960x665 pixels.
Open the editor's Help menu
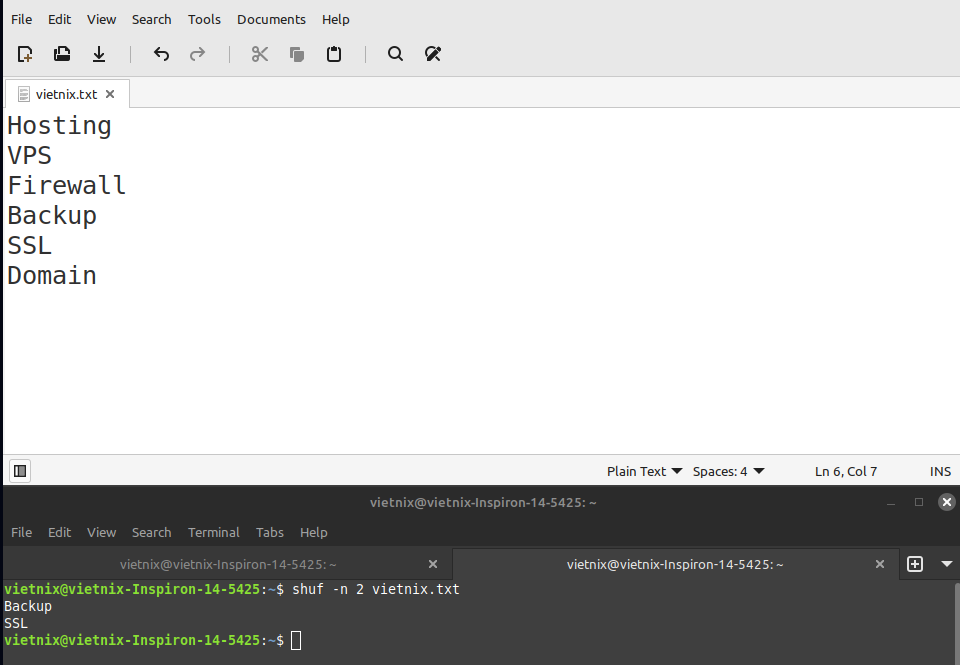(336, 20)
